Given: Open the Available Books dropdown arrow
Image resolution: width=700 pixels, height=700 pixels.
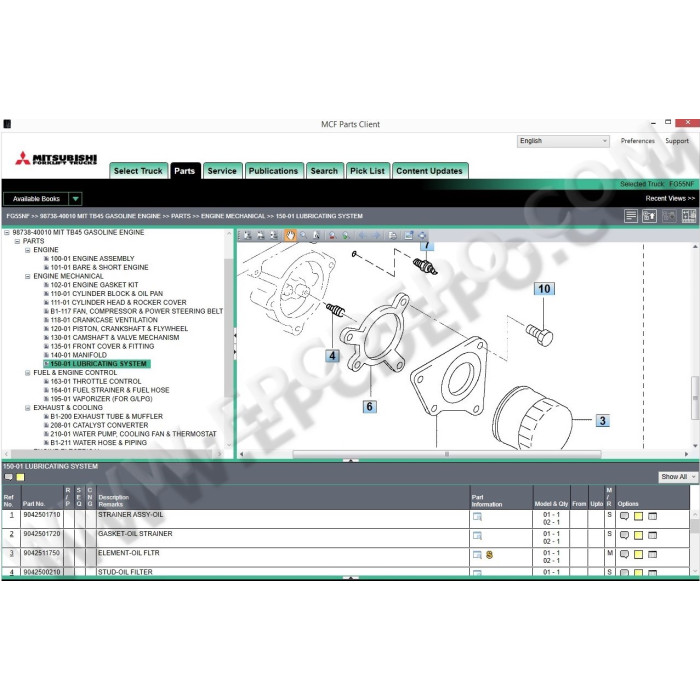Looking at the screenshot, I should 75,199.
